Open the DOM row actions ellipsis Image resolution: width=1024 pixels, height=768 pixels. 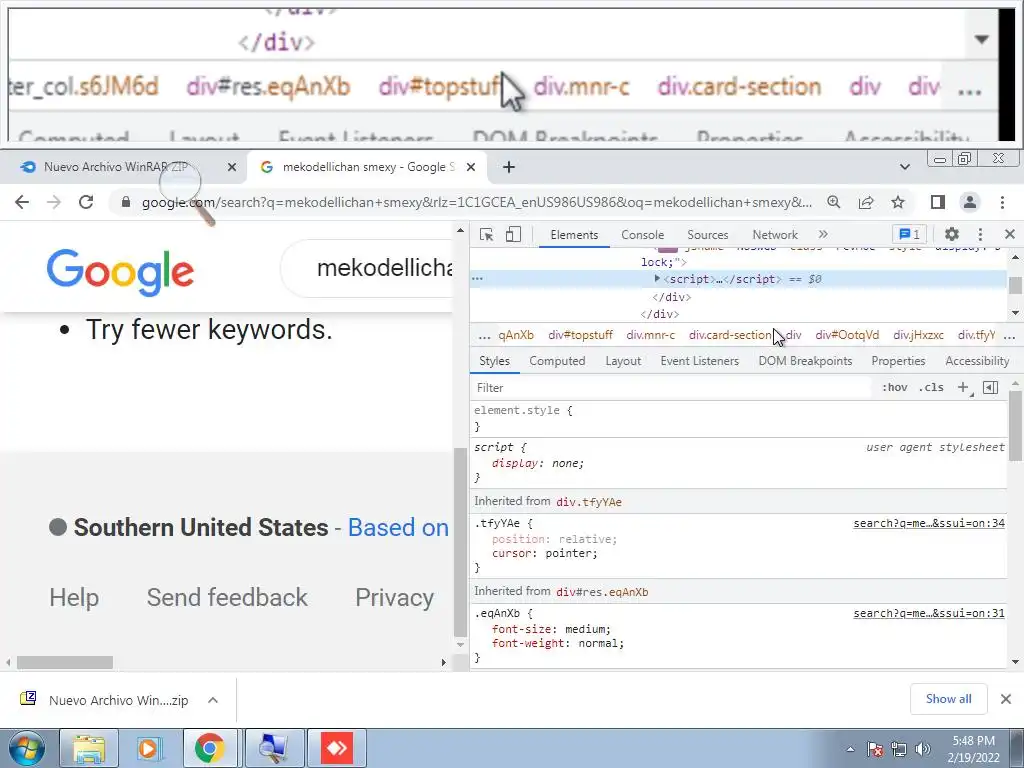point(477,279)
